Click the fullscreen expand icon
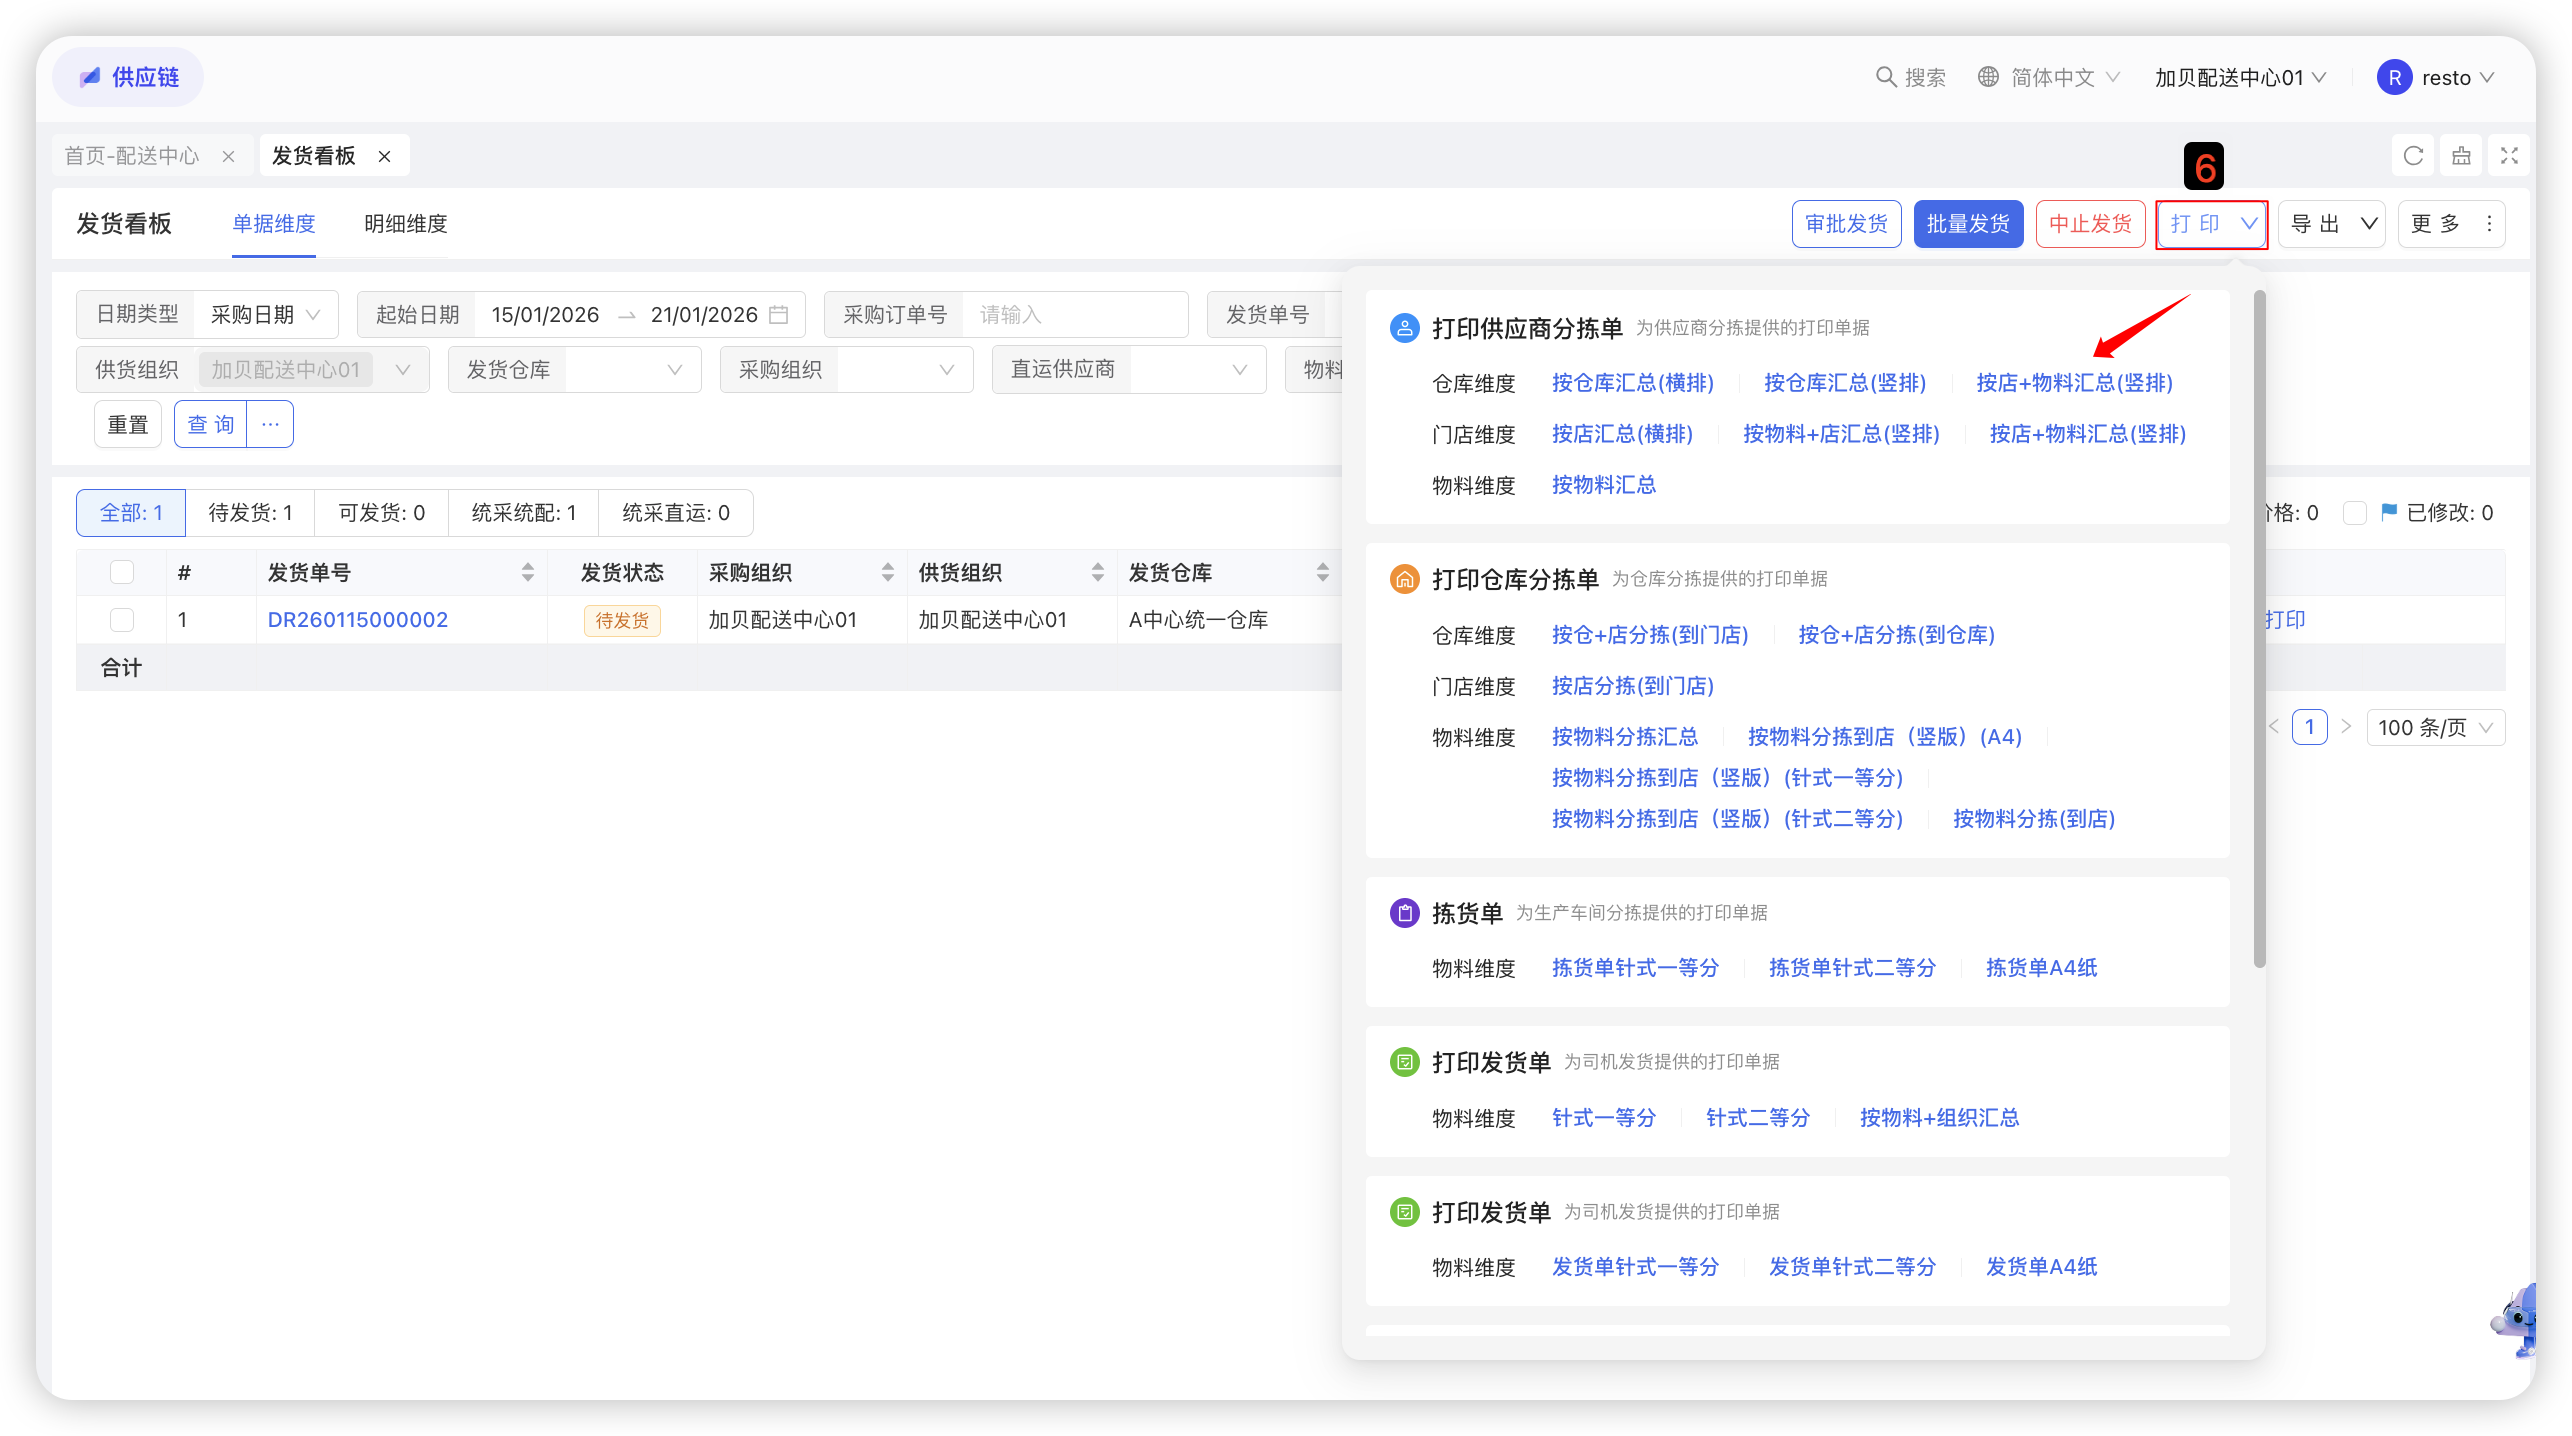The image size is (2572, 1436). tap(2509, 156)
